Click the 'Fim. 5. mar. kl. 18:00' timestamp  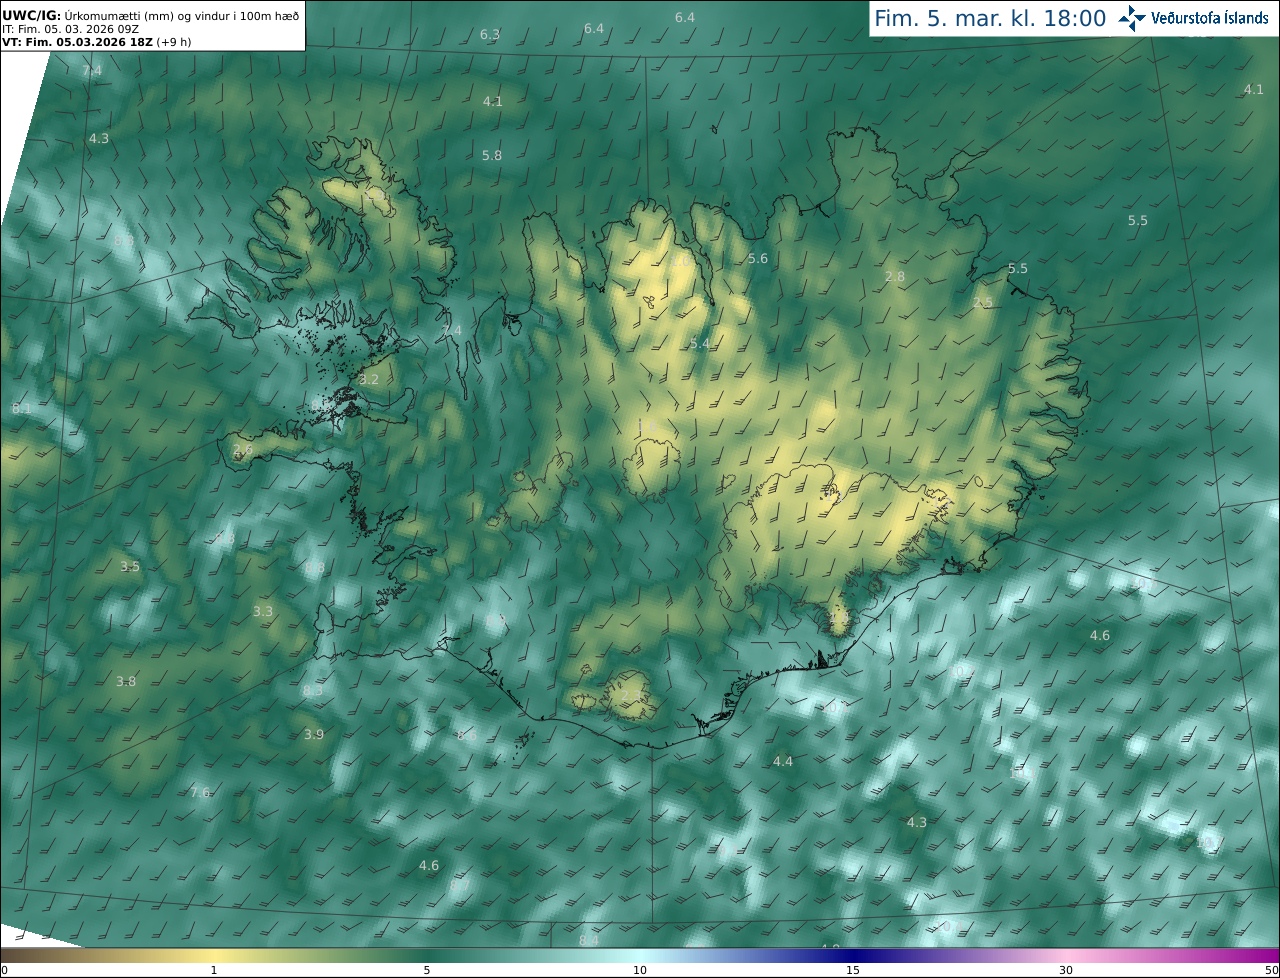[x=990, y=18]
